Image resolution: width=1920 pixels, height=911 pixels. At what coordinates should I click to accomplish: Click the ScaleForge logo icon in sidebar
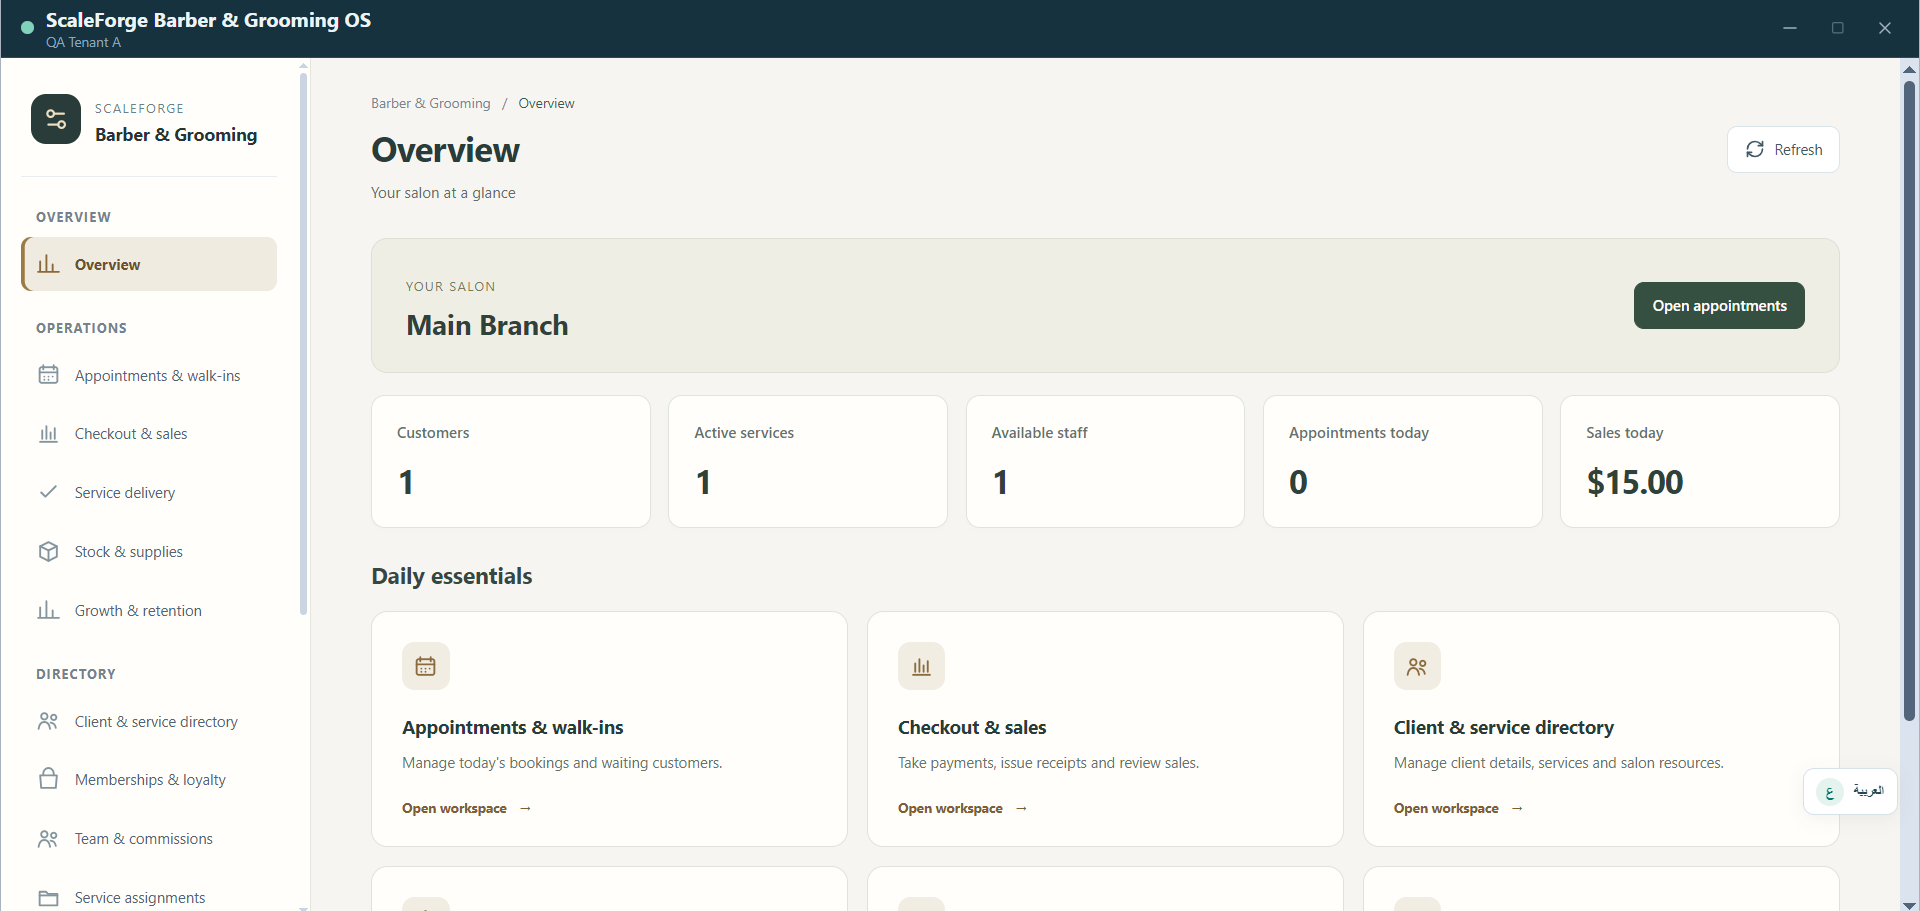tap(56, 119)
